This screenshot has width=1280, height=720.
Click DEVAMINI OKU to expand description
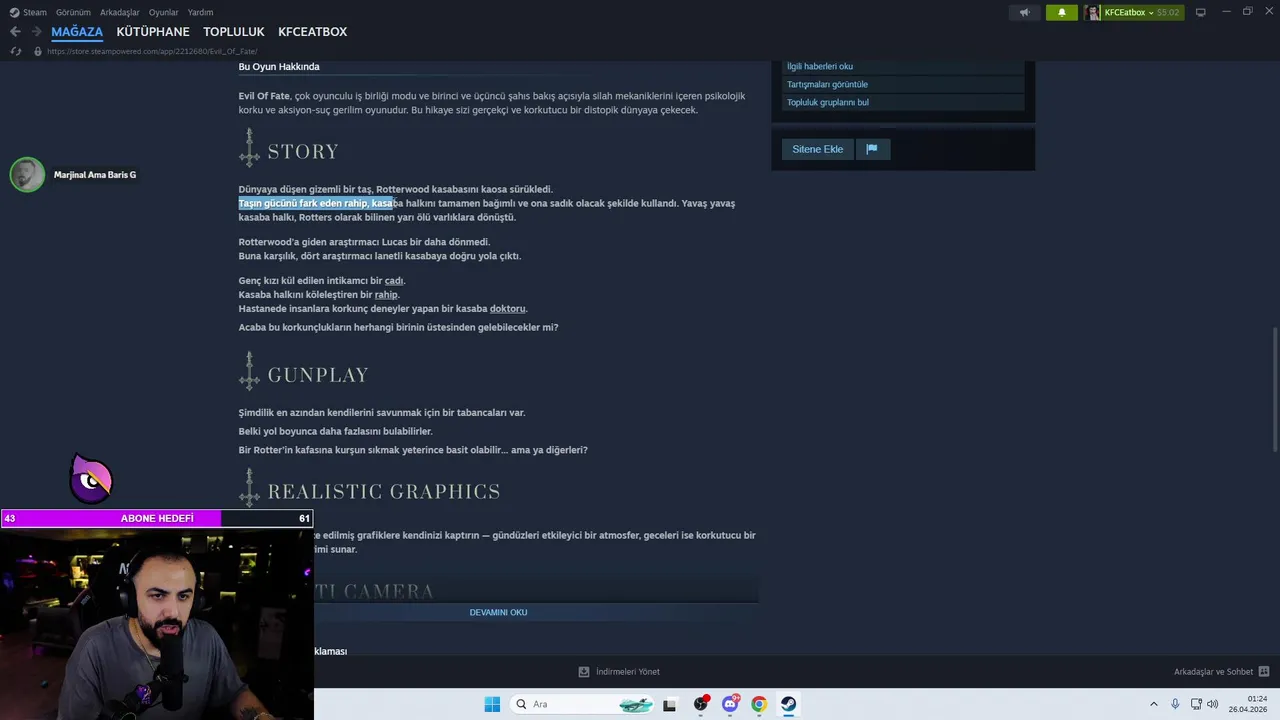(498, 612)
